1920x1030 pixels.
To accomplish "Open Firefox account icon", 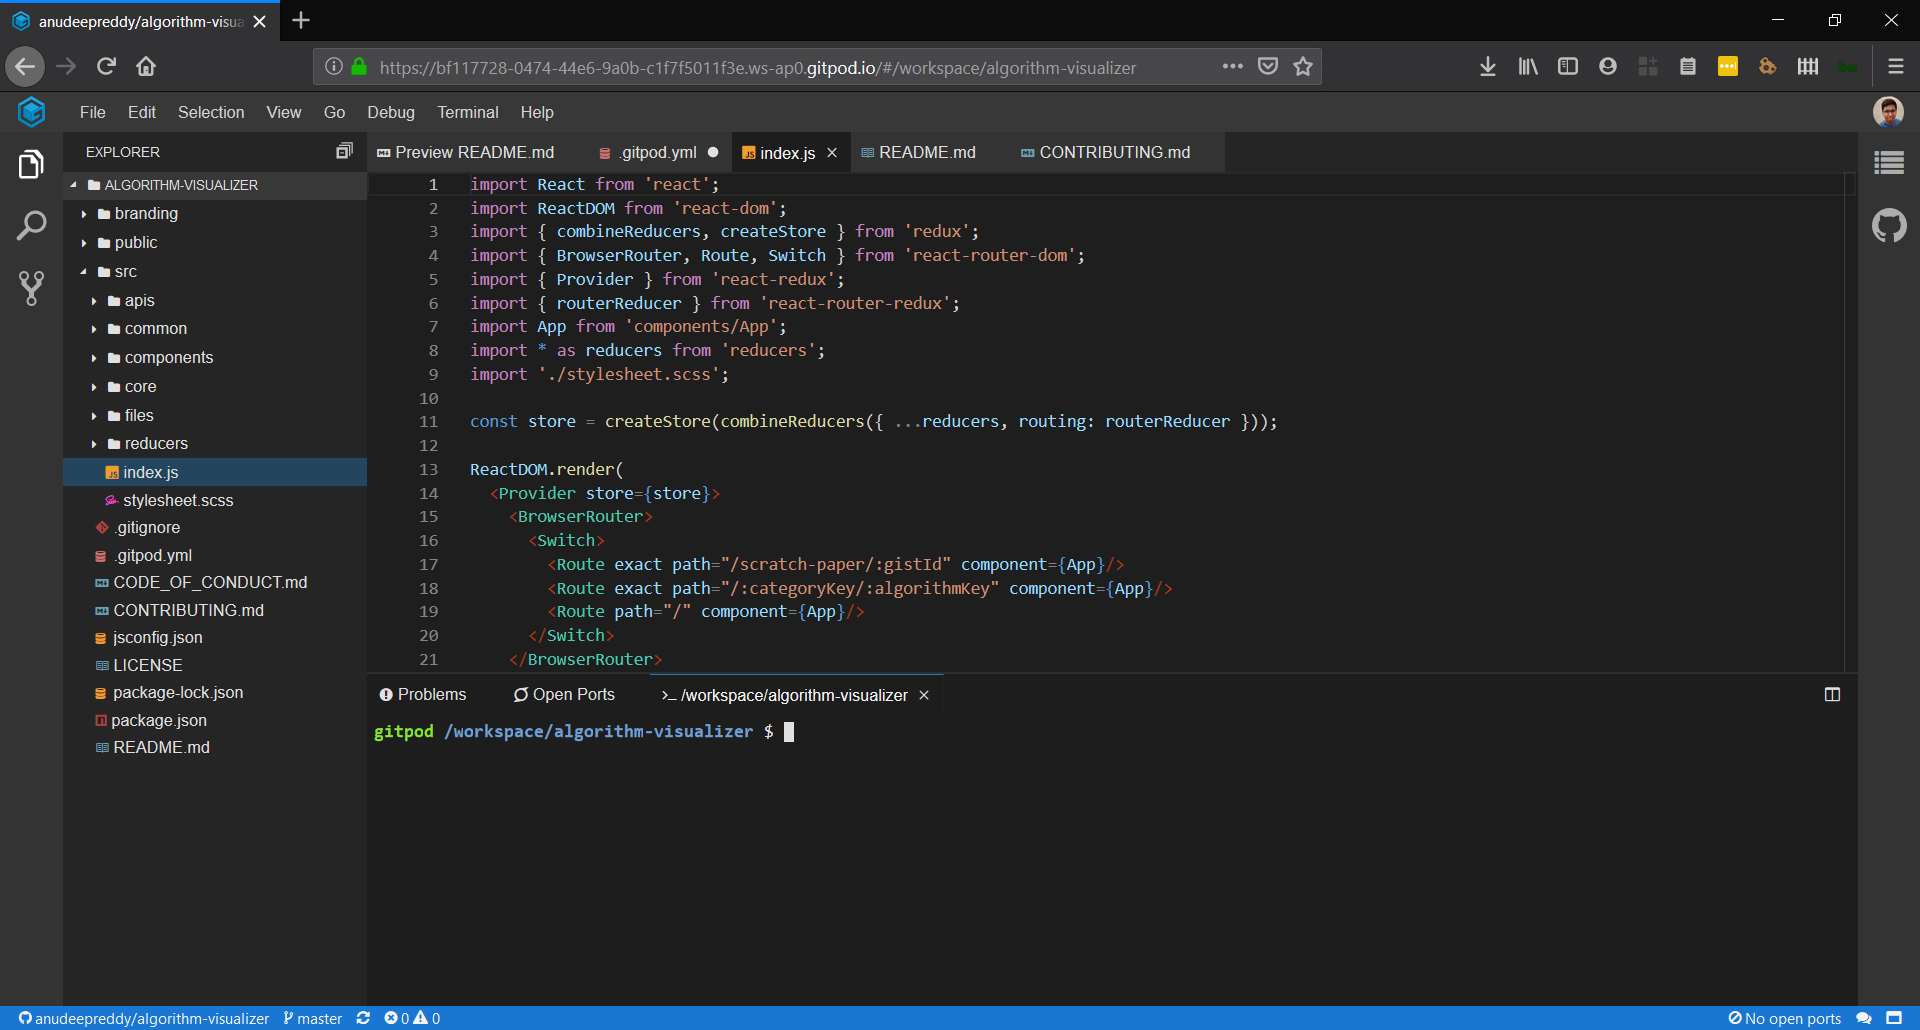I will (1608, 66).
